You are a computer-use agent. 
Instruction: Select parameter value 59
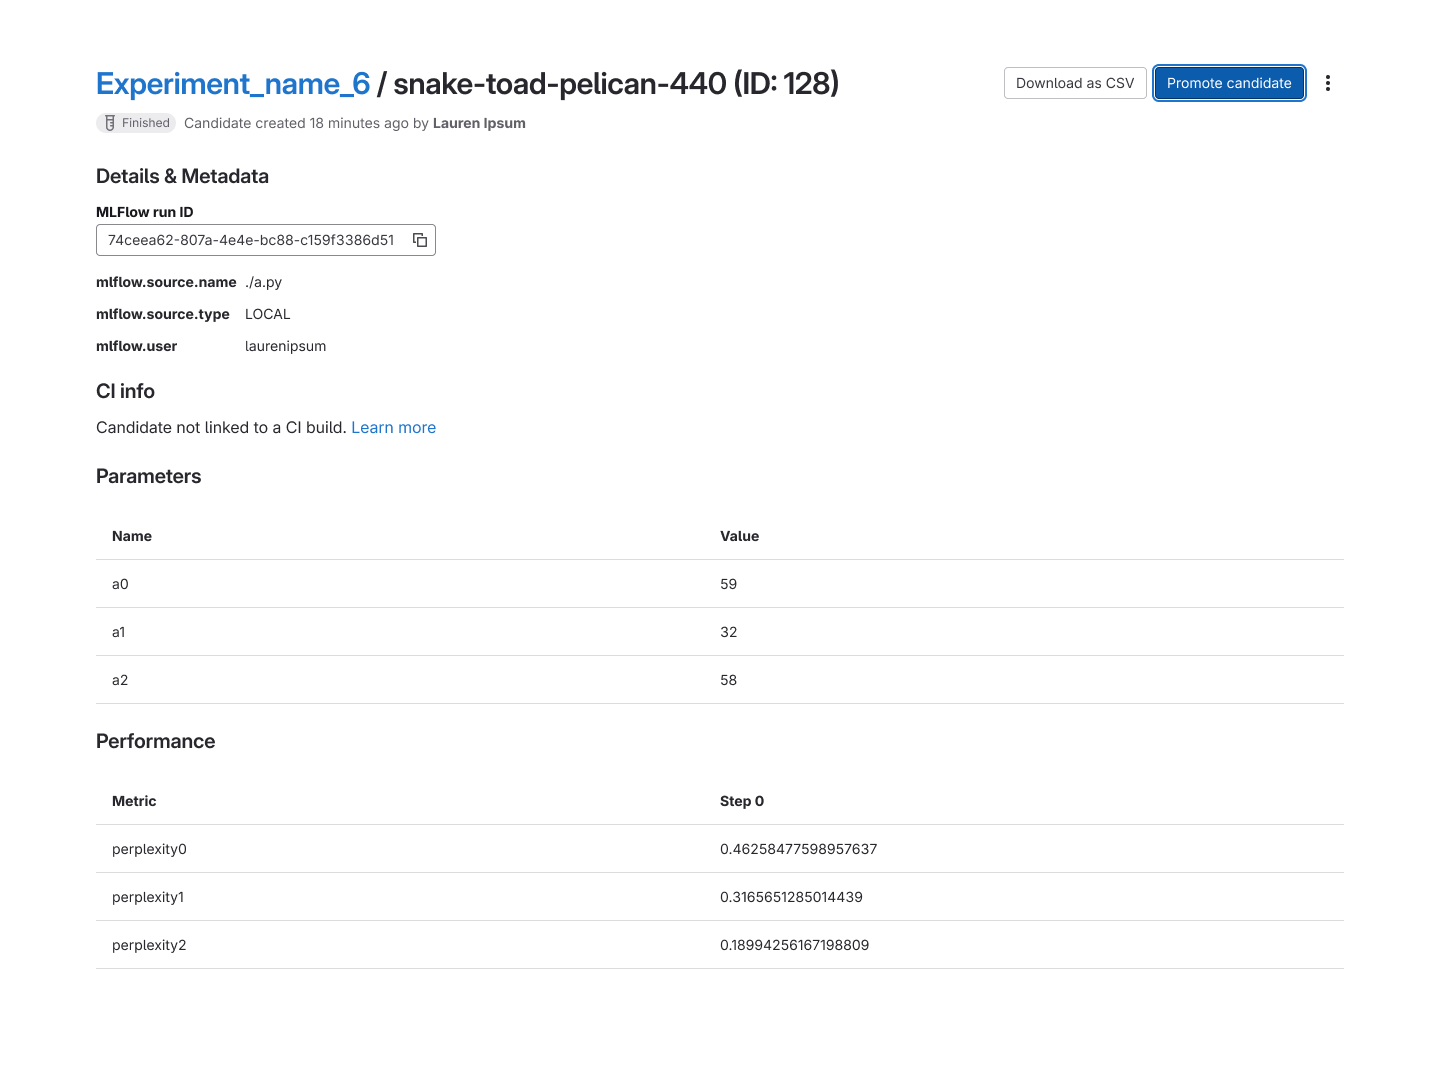tap(728, 584)
